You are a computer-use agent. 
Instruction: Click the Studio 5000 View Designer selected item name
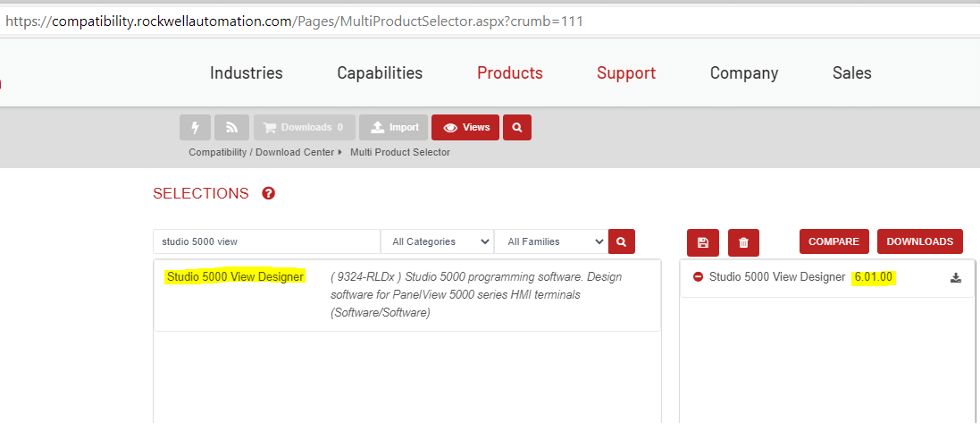pos(777,277)
